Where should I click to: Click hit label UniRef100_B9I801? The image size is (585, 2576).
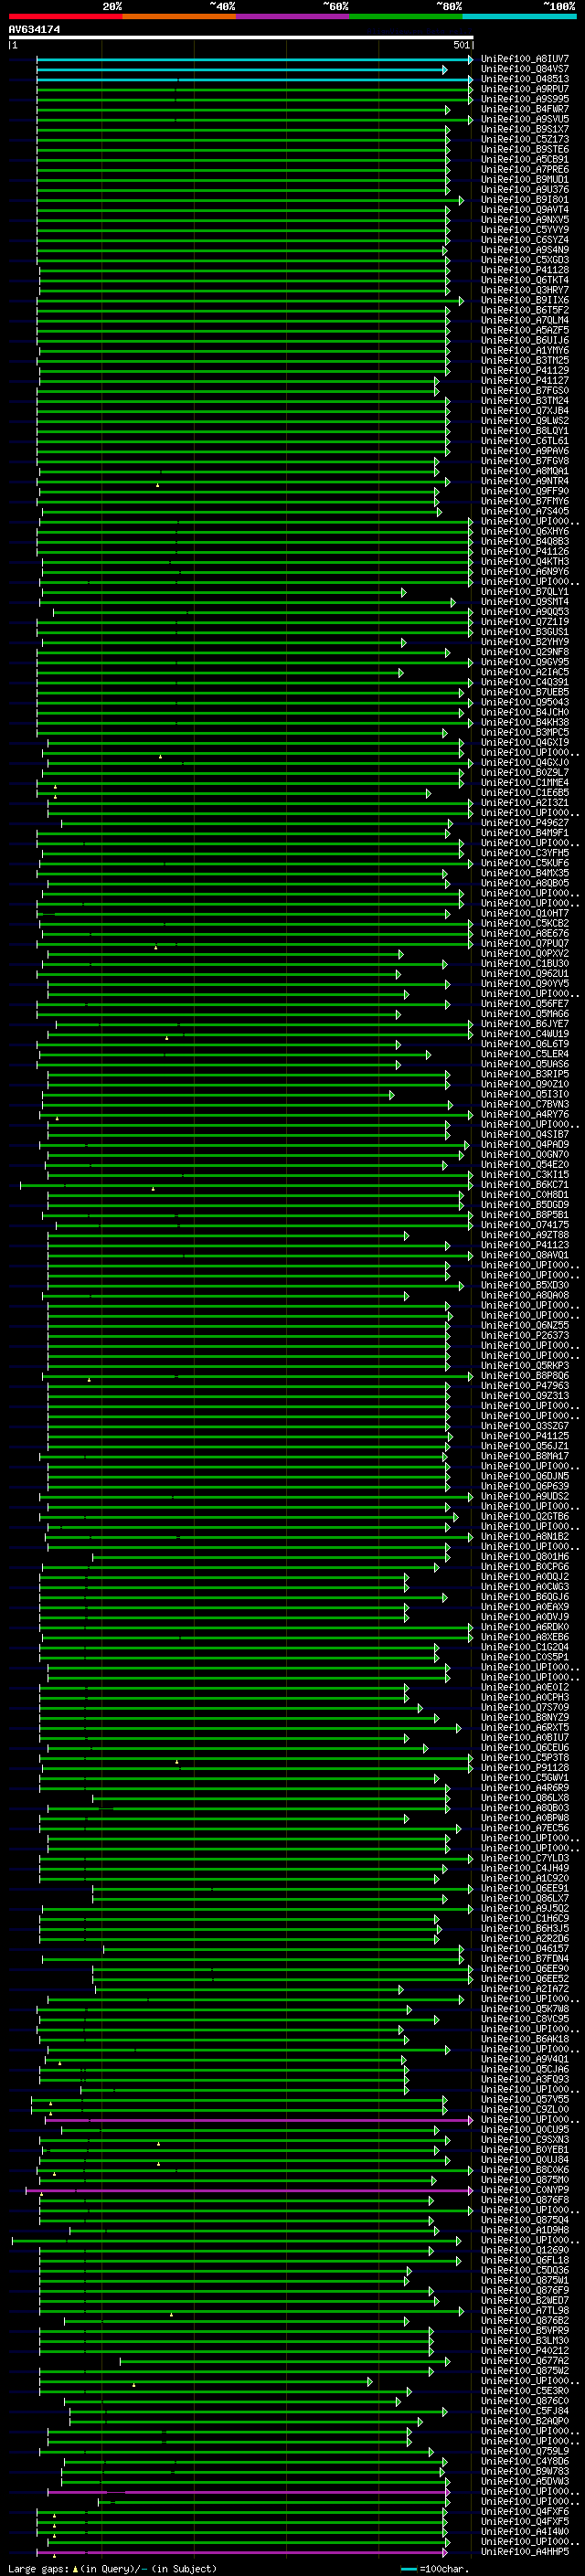click(x=524, y=200)
